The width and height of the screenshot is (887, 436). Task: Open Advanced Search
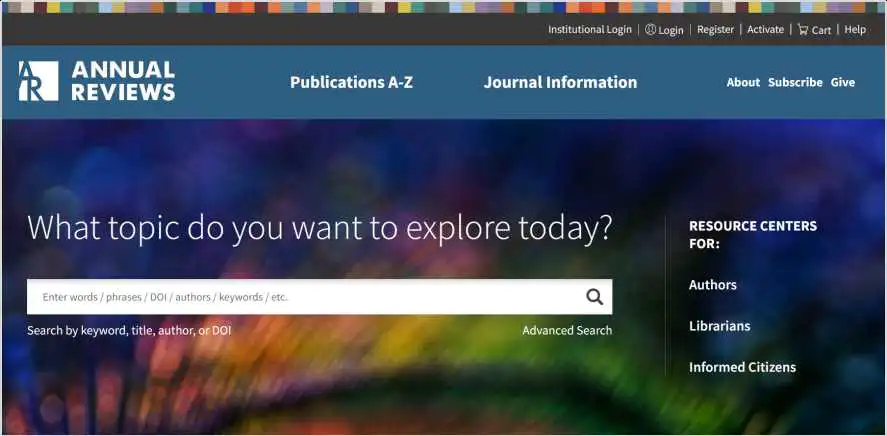coord(567,331)
